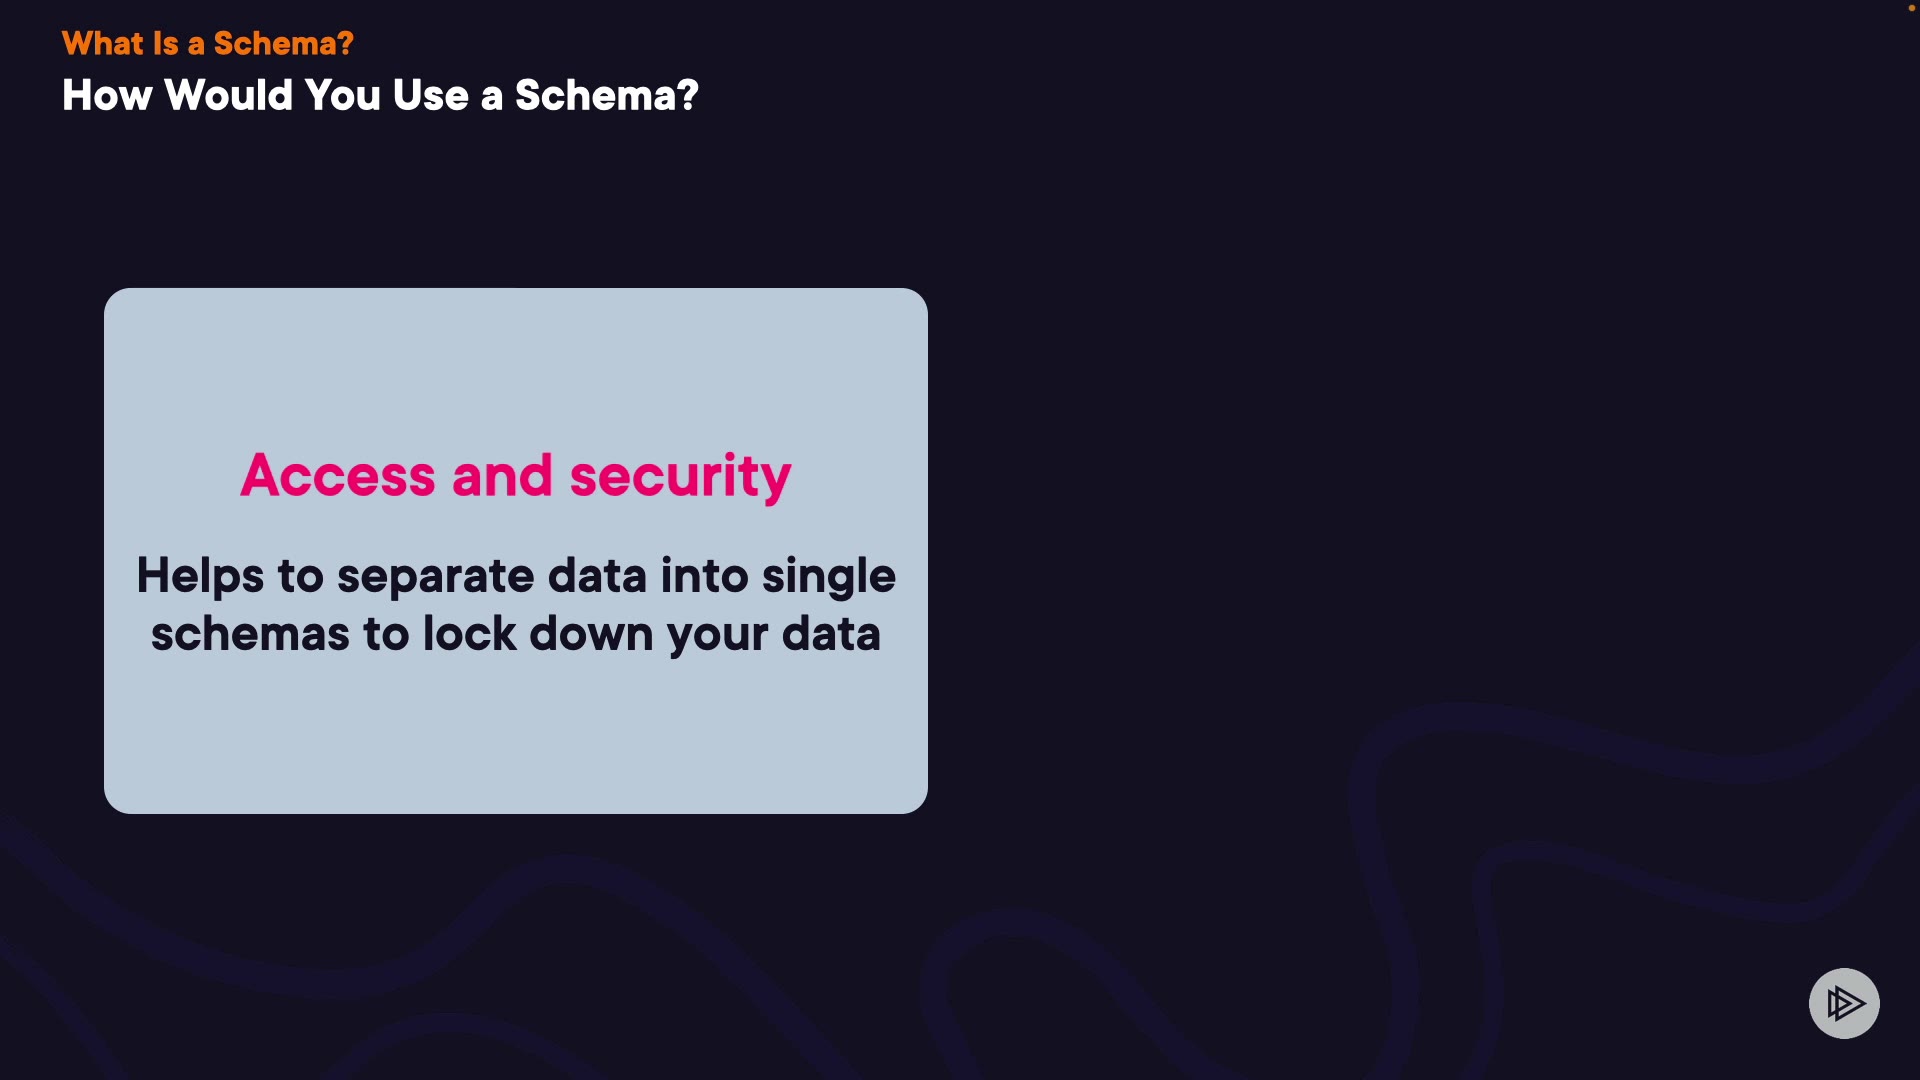Click the Pluralsight logo icon

1844,1003
